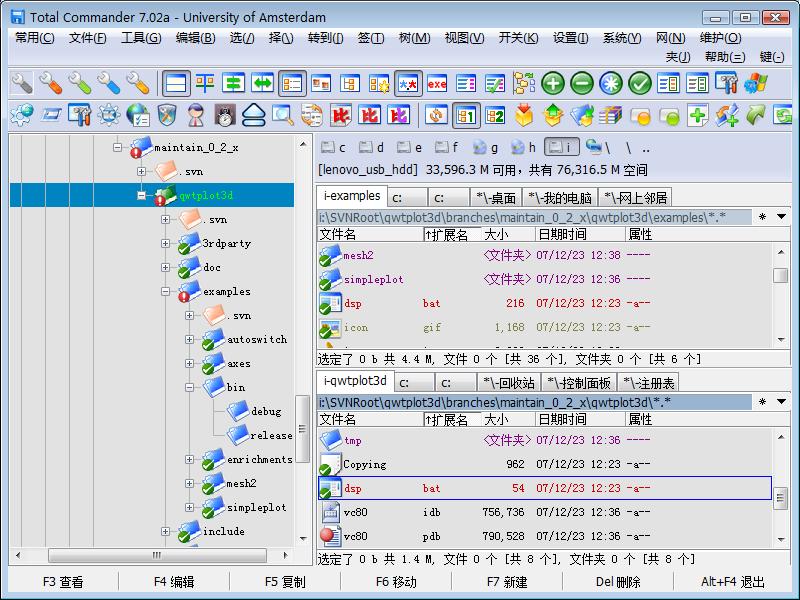Open the 视图(V) menu
This screenshot has height=600, width=800.
click(464, 38)
